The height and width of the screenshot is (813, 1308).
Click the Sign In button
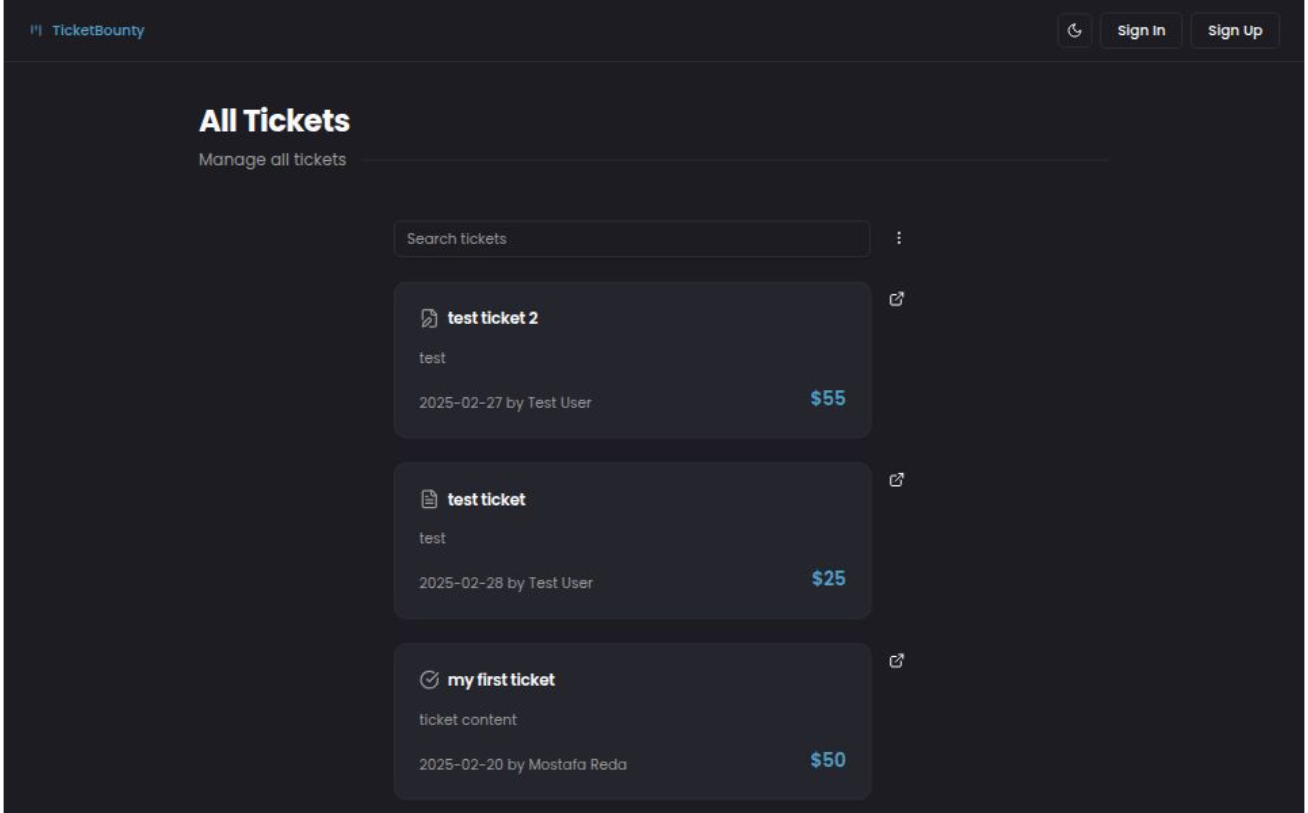[1141, 30]
